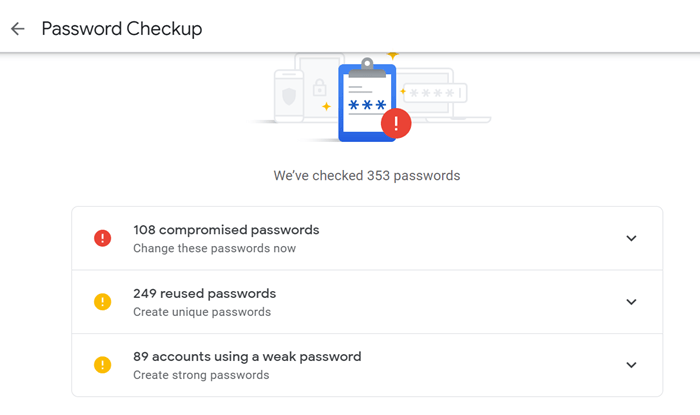
Task: Click the Password Checkup page title
Action: [x=122, y=29]
